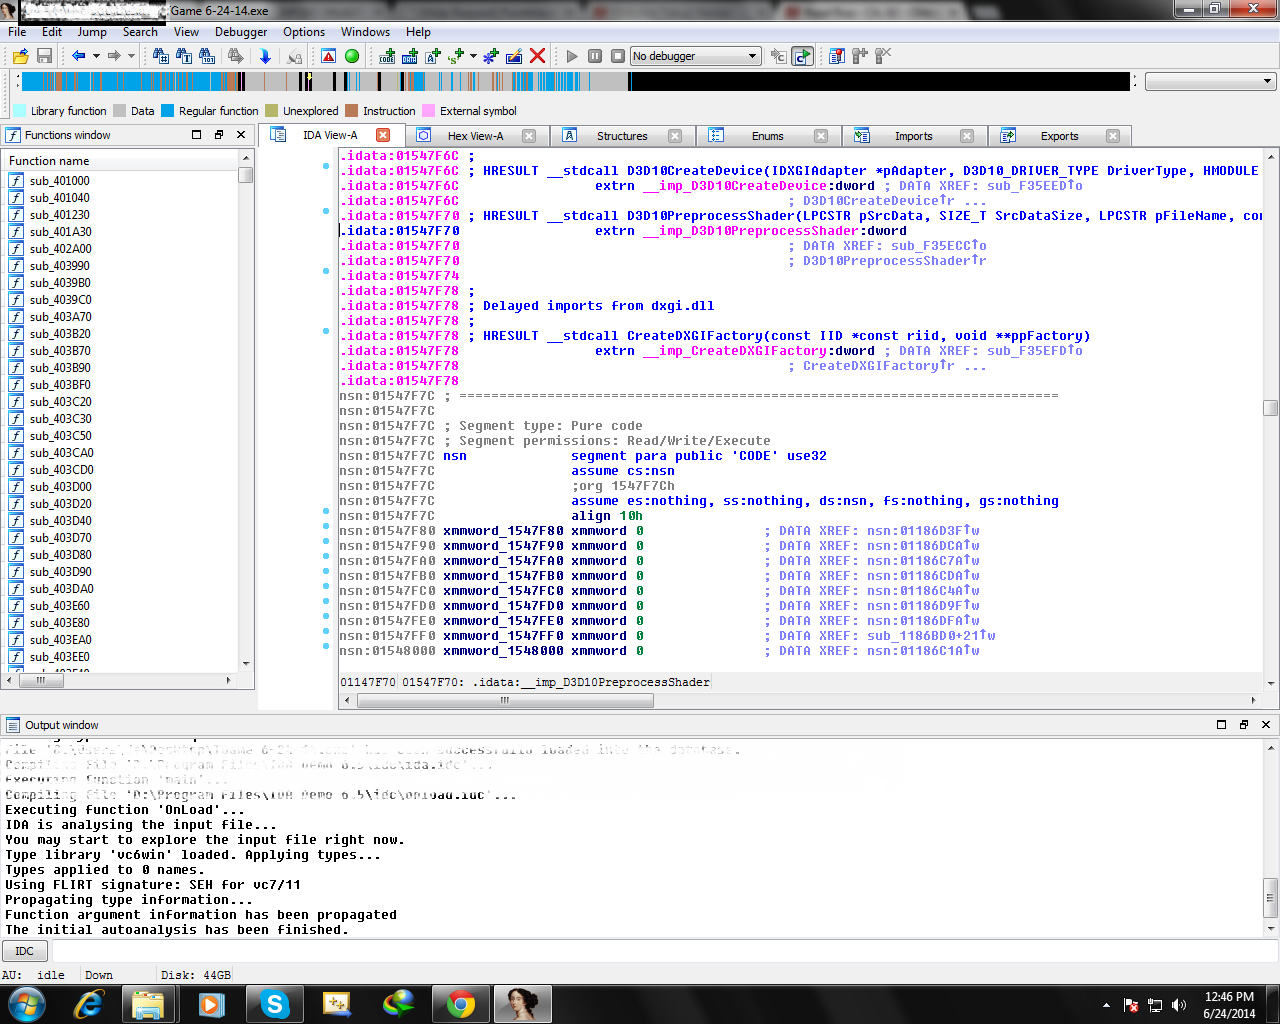Undefine selection with the red X icon
1280x1024 pixels.
[537, 56]
